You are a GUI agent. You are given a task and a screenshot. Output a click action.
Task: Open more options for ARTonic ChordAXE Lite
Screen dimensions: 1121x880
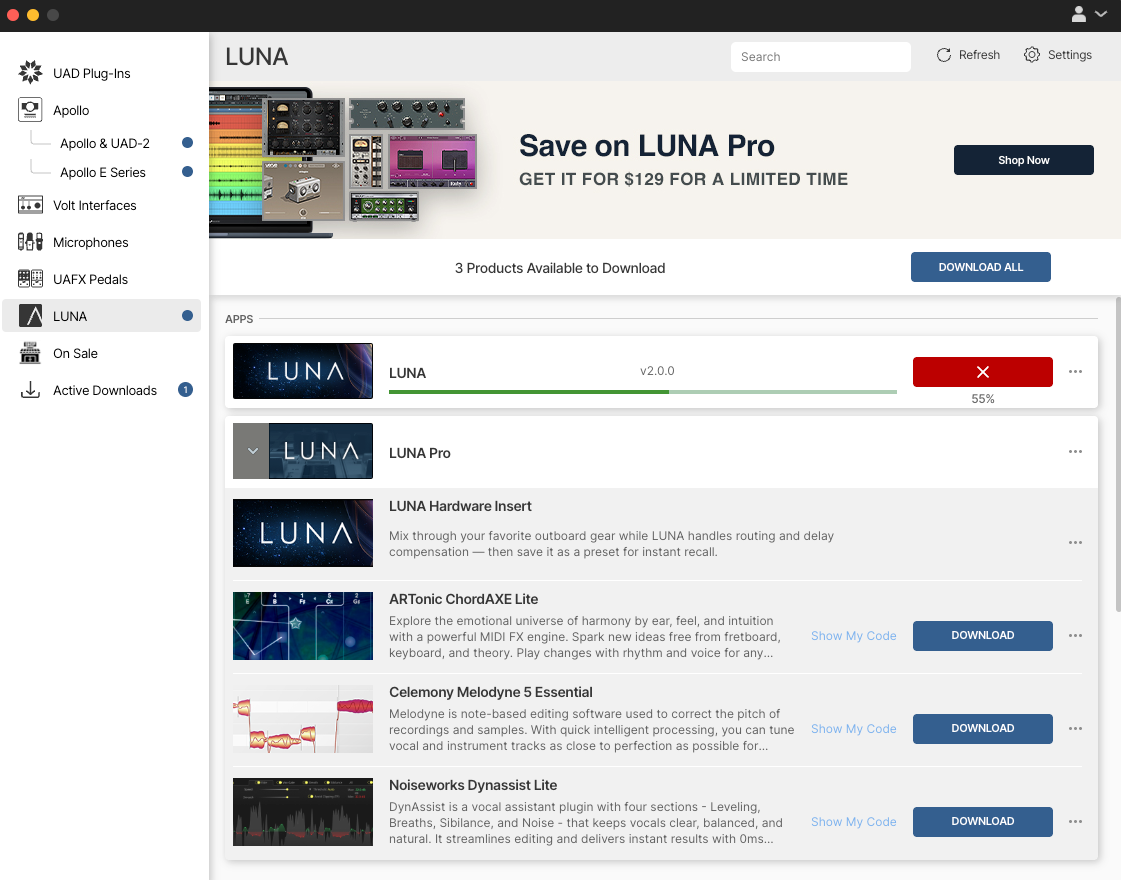coord(1075,636)
